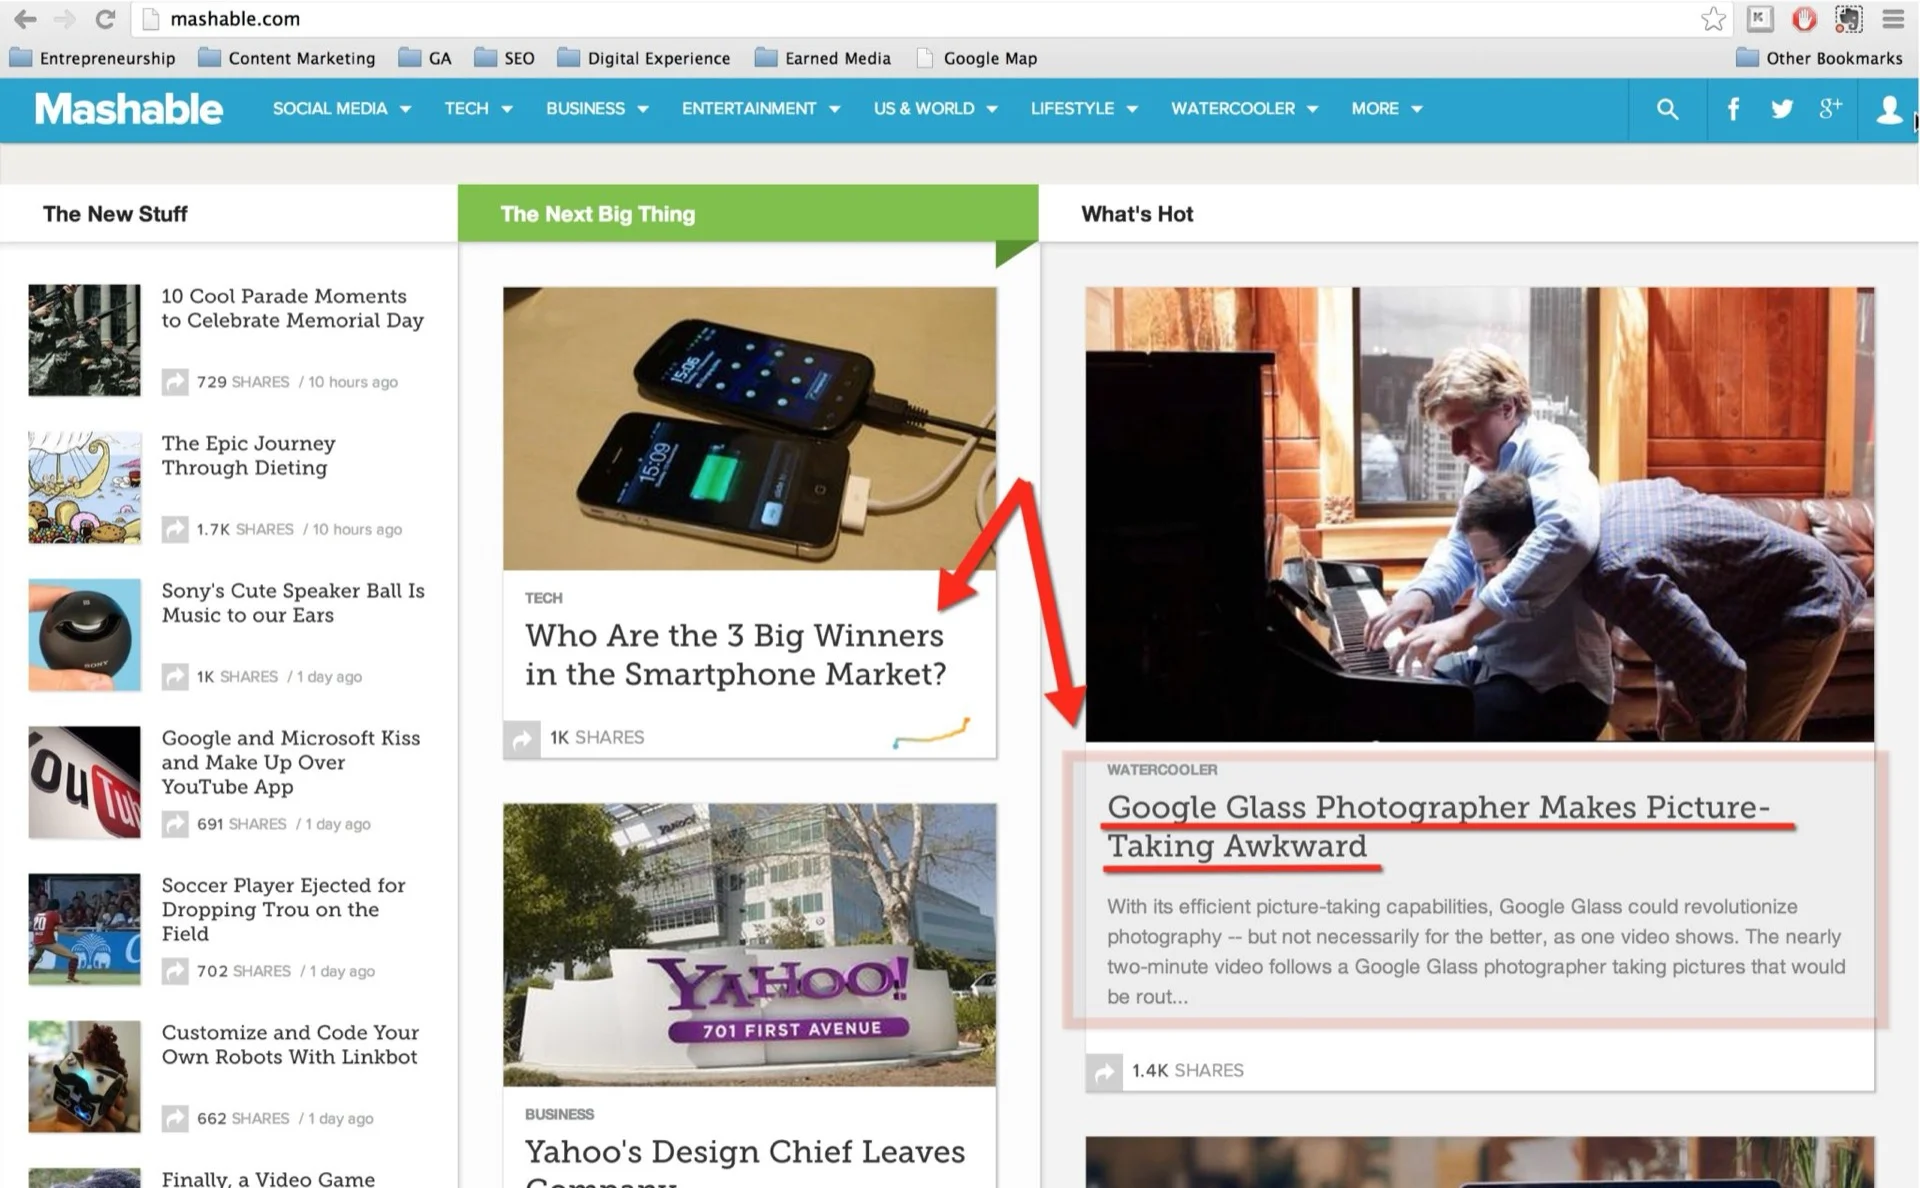Image resolution: width=1920 pixels, height=1188 pixels.
Task: Click share icon beside 1.4K shares
Action: point(1104,1071)
